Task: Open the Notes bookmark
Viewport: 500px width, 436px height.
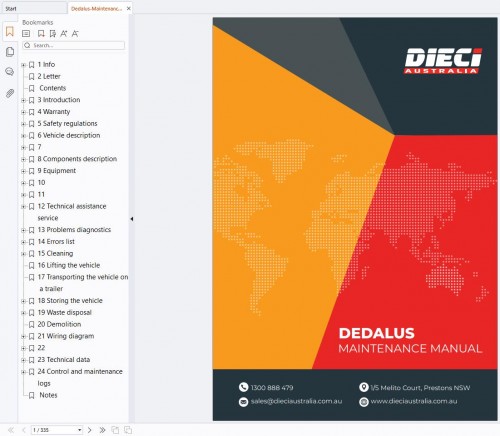Action: pos(48,395)
